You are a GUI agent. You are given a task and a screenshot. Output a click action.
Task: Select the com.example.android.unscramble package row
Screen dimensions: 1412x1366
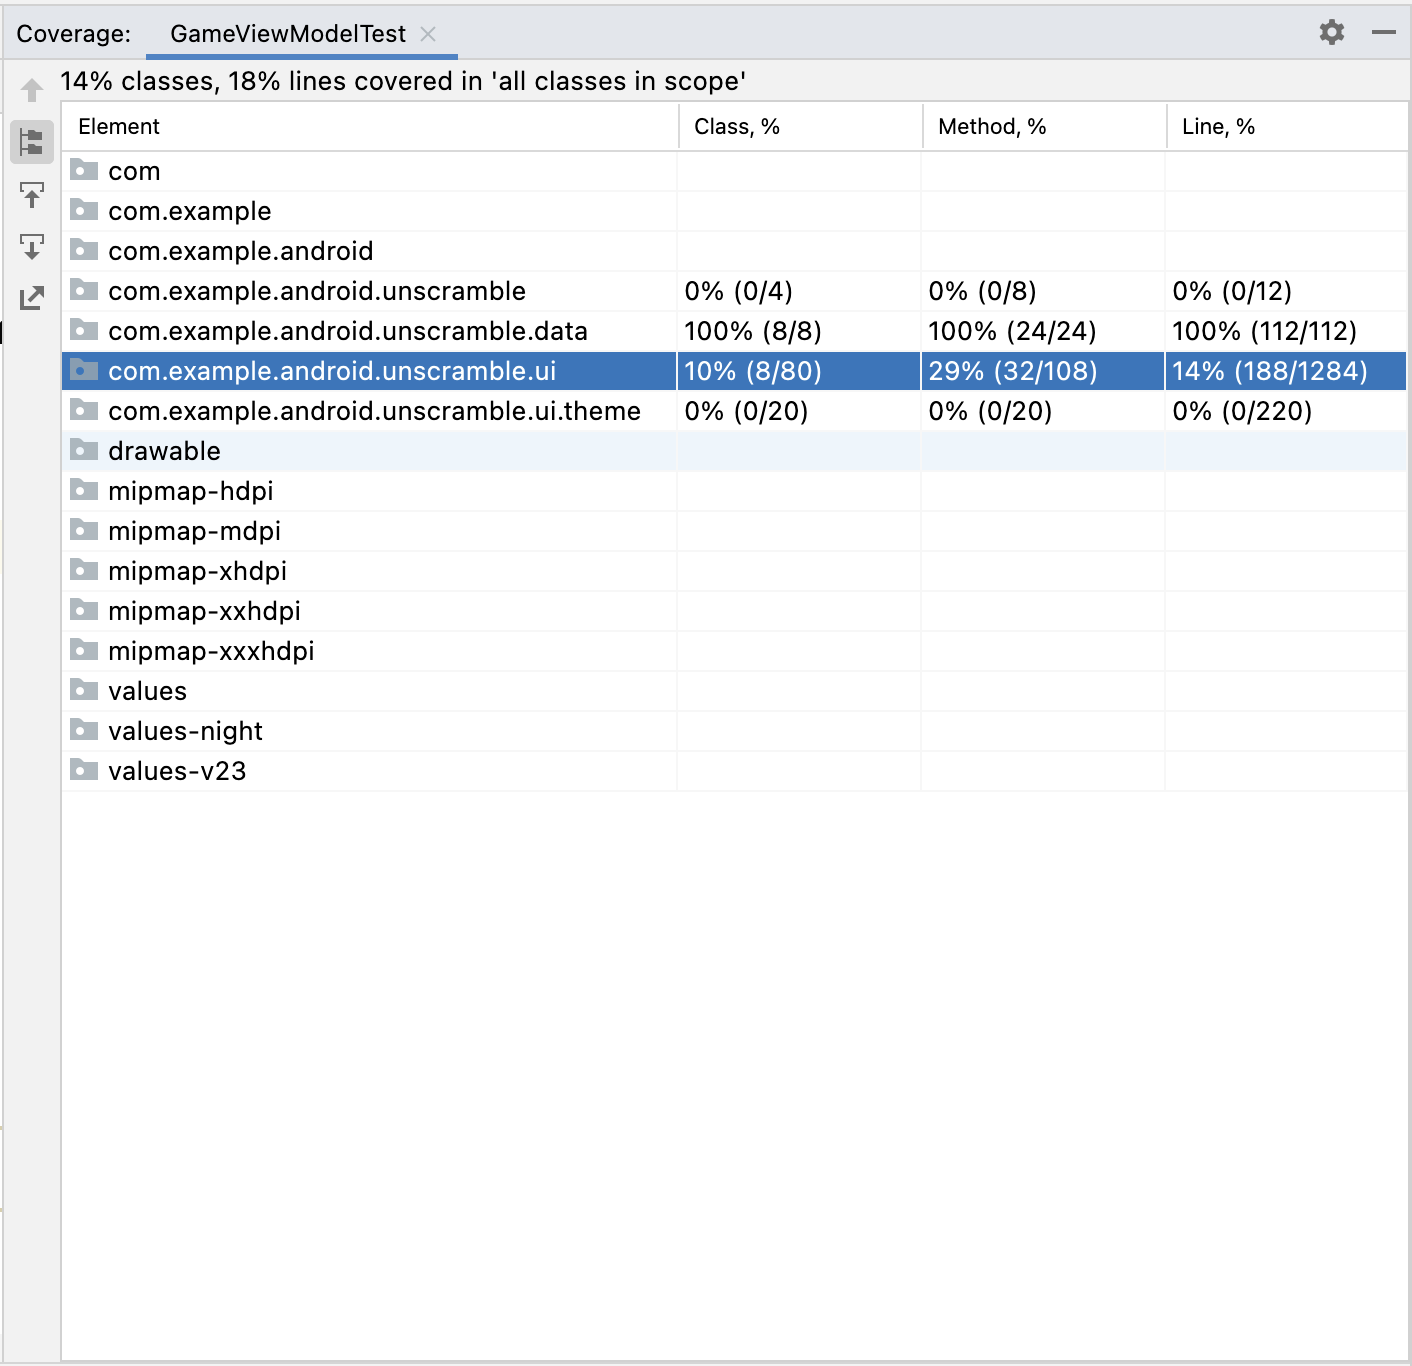pyautogui.click(x=316, y=291)
